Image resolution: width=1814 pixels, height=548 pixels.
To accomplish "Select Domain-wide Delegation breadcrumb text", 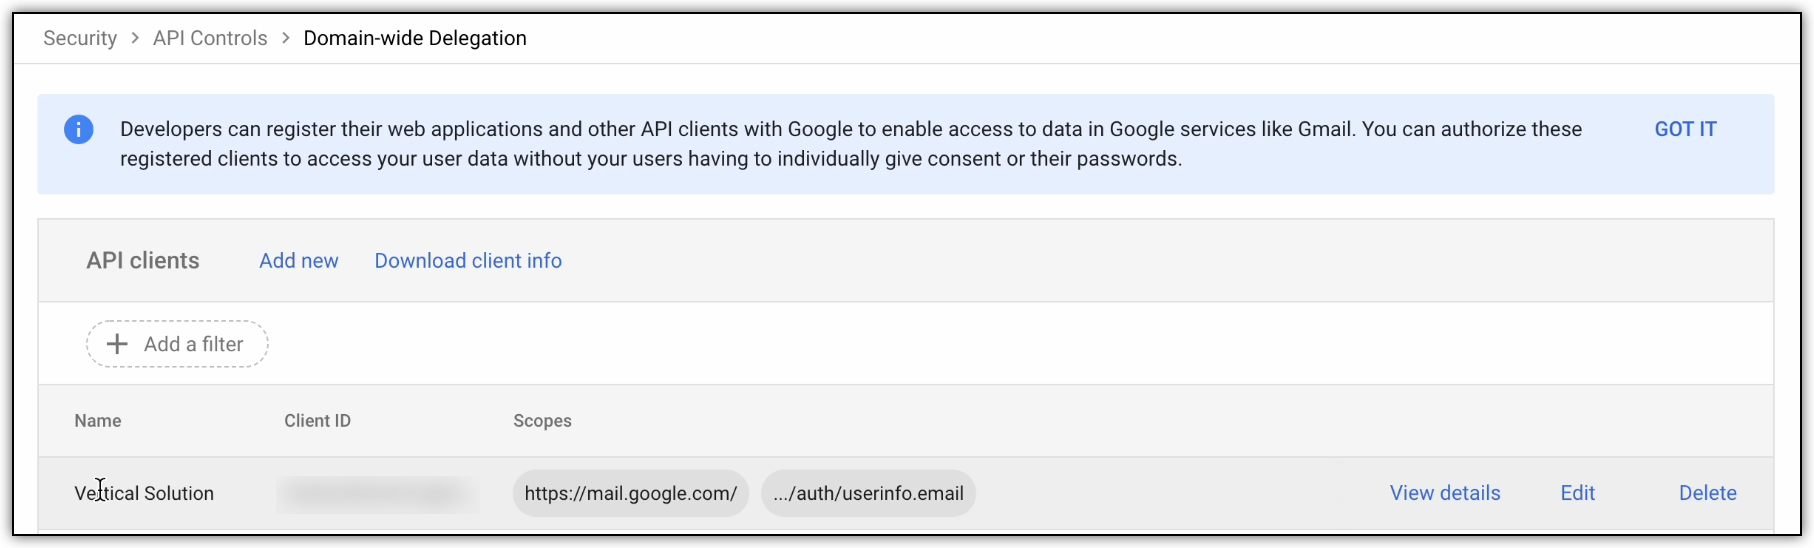I will pyautogui.click(x=415, y=38).
